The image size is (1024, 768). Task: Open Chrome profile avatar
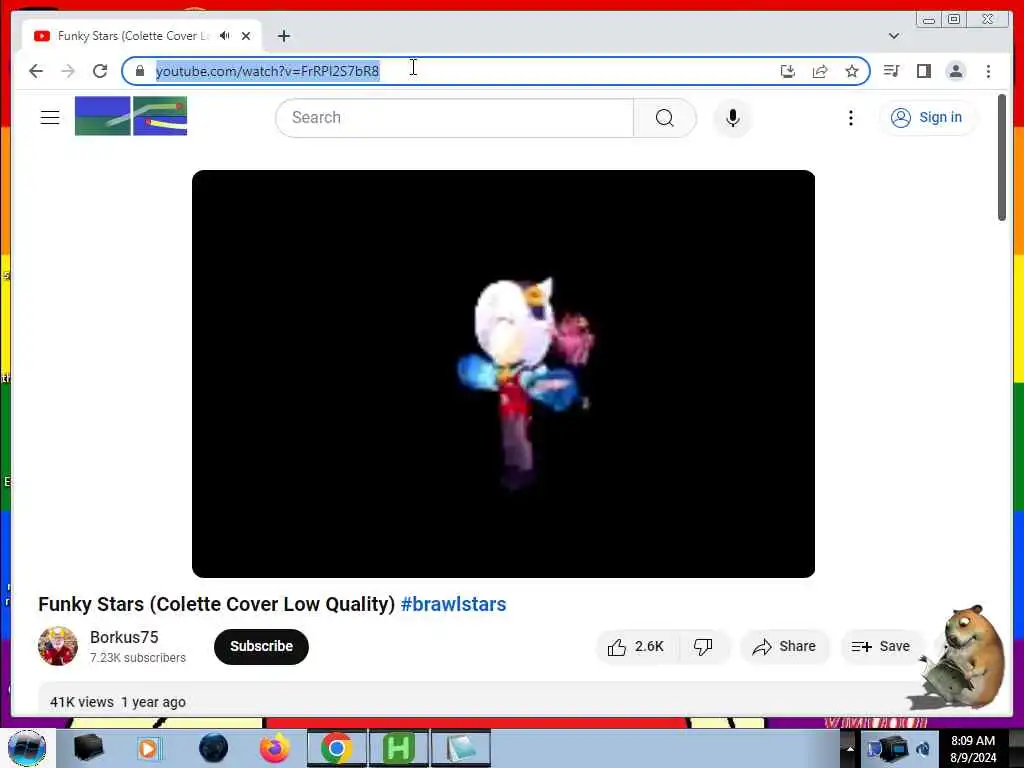(x=955, y=71)
